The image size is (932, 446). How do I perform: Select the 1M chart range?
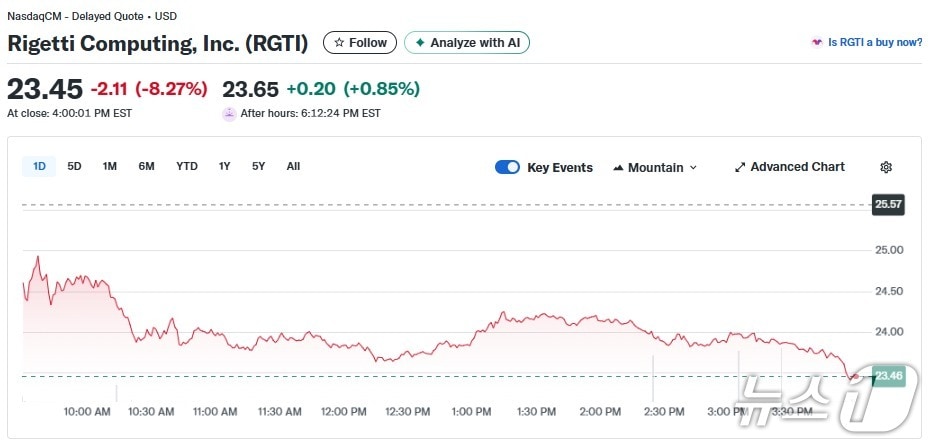coord(109,167)
